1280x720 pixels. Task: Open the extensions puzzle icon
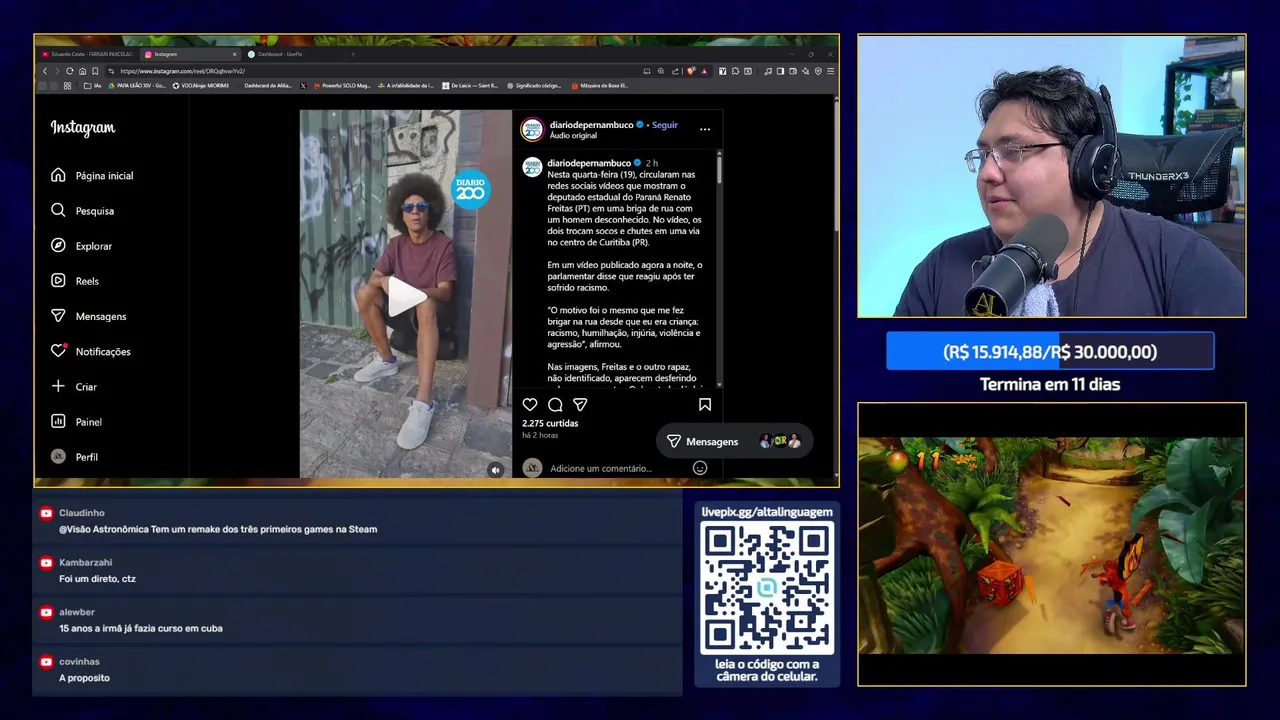pyautogui.click(x=735, y=71)
